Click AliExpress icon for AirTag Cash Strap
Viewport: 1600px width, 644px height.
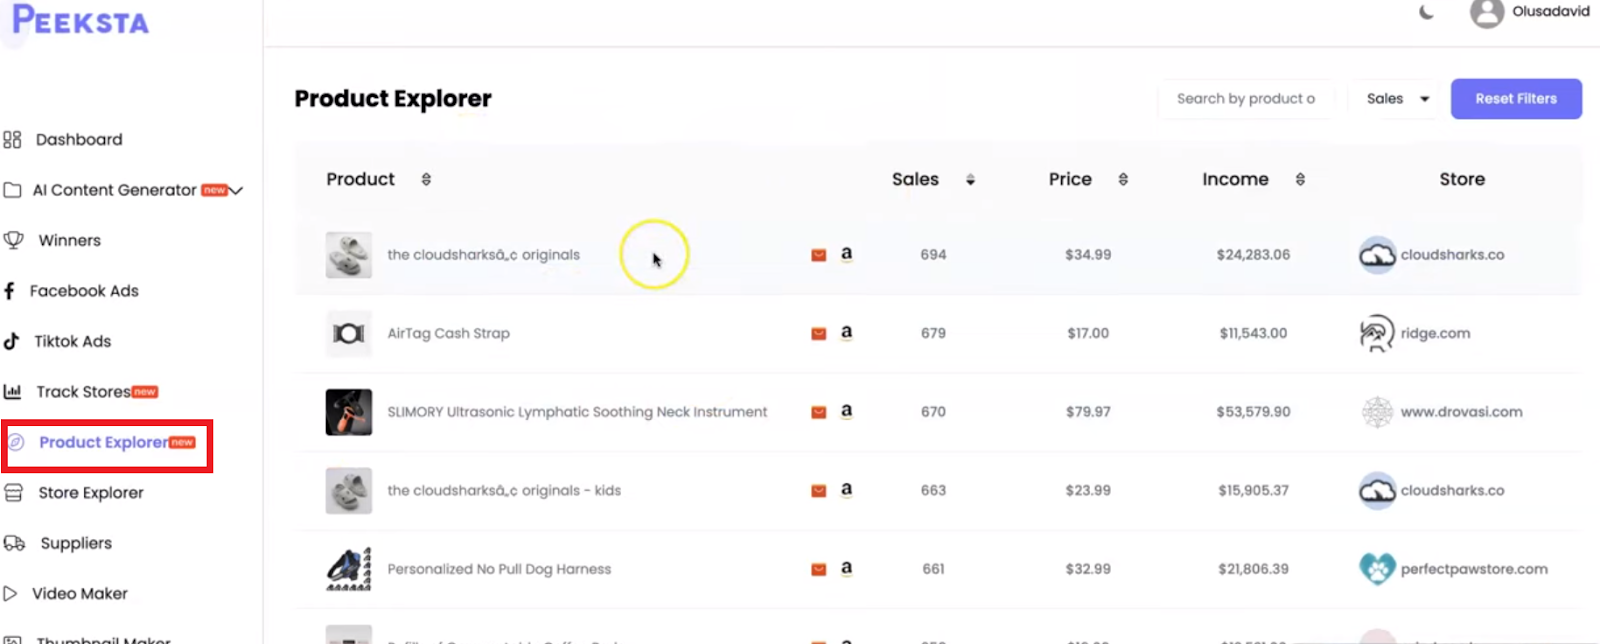[x=818, y=333]
